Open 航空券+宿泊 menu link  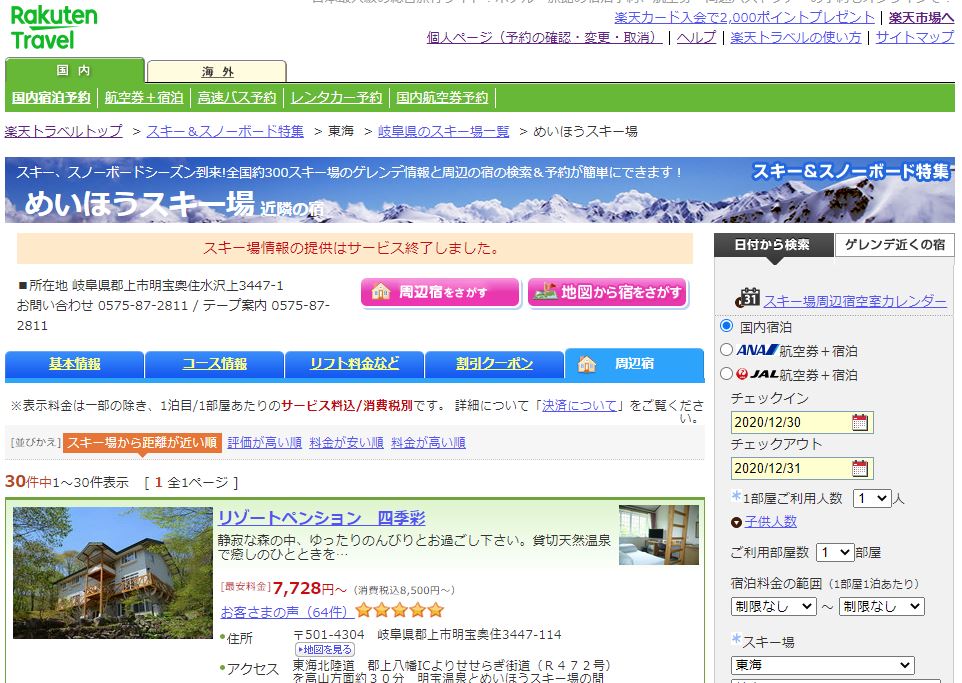pos(144,98)
